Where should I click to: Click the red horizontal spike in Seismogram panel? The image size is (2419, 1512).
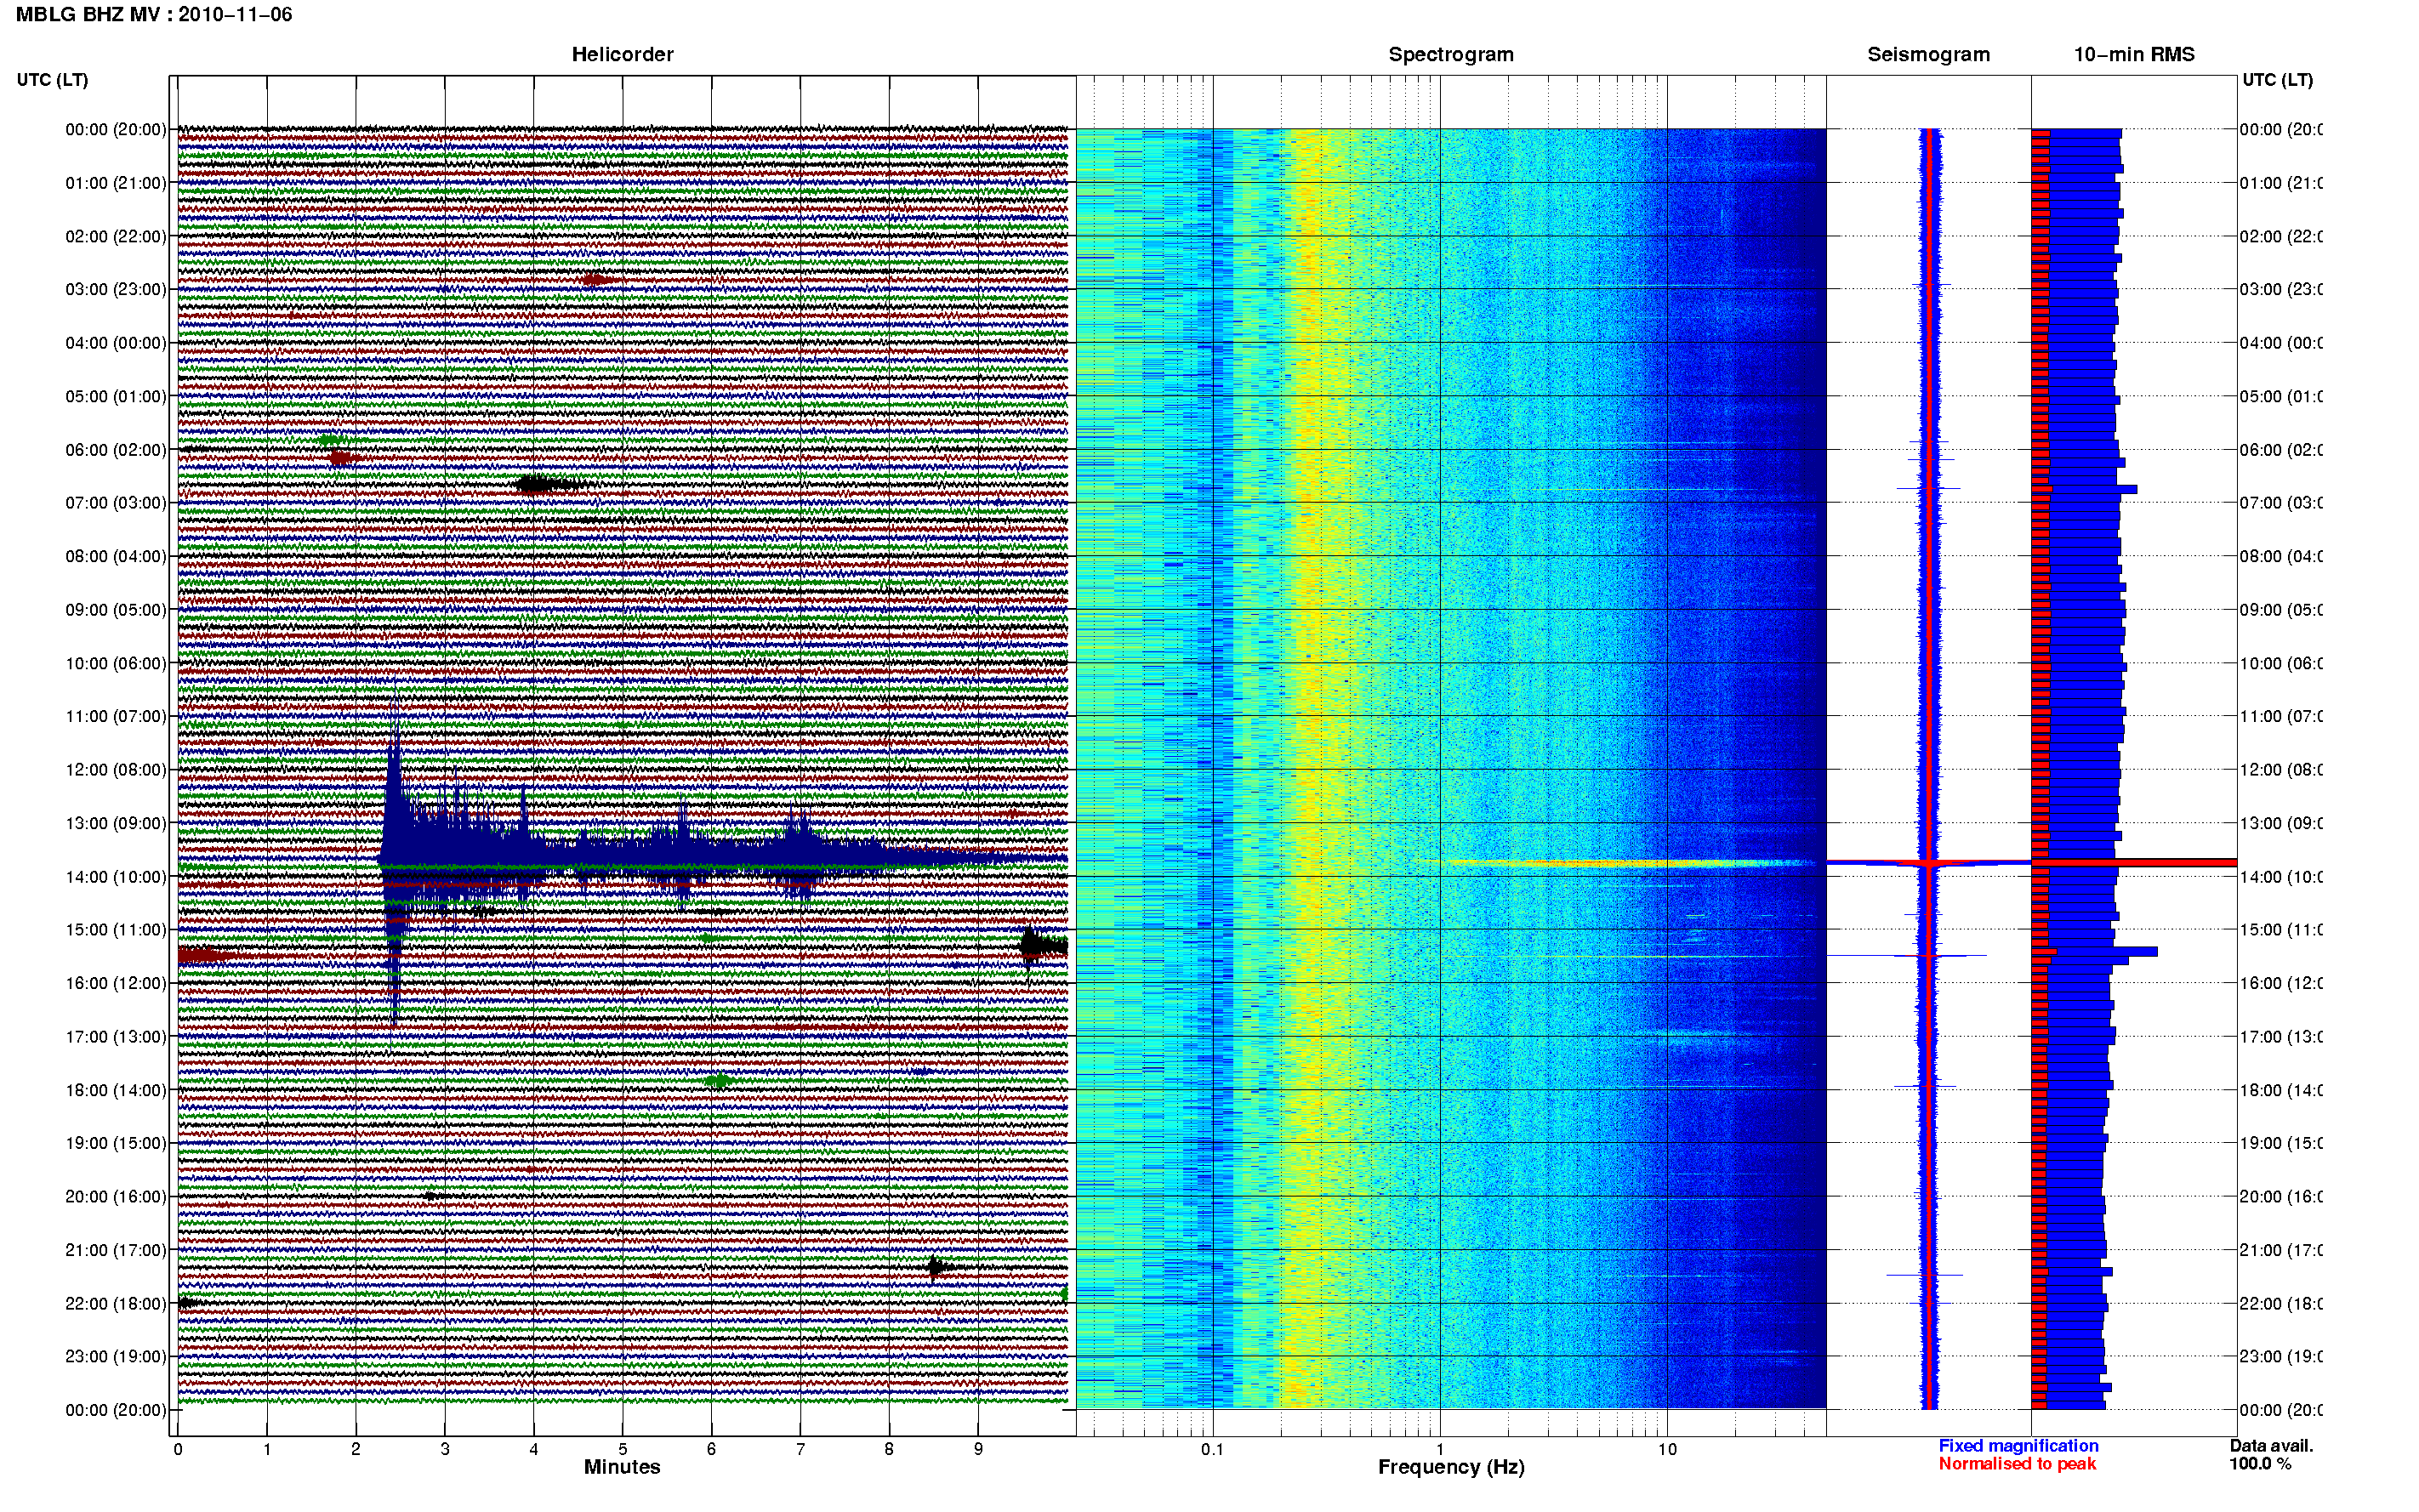click(1928, 862)
